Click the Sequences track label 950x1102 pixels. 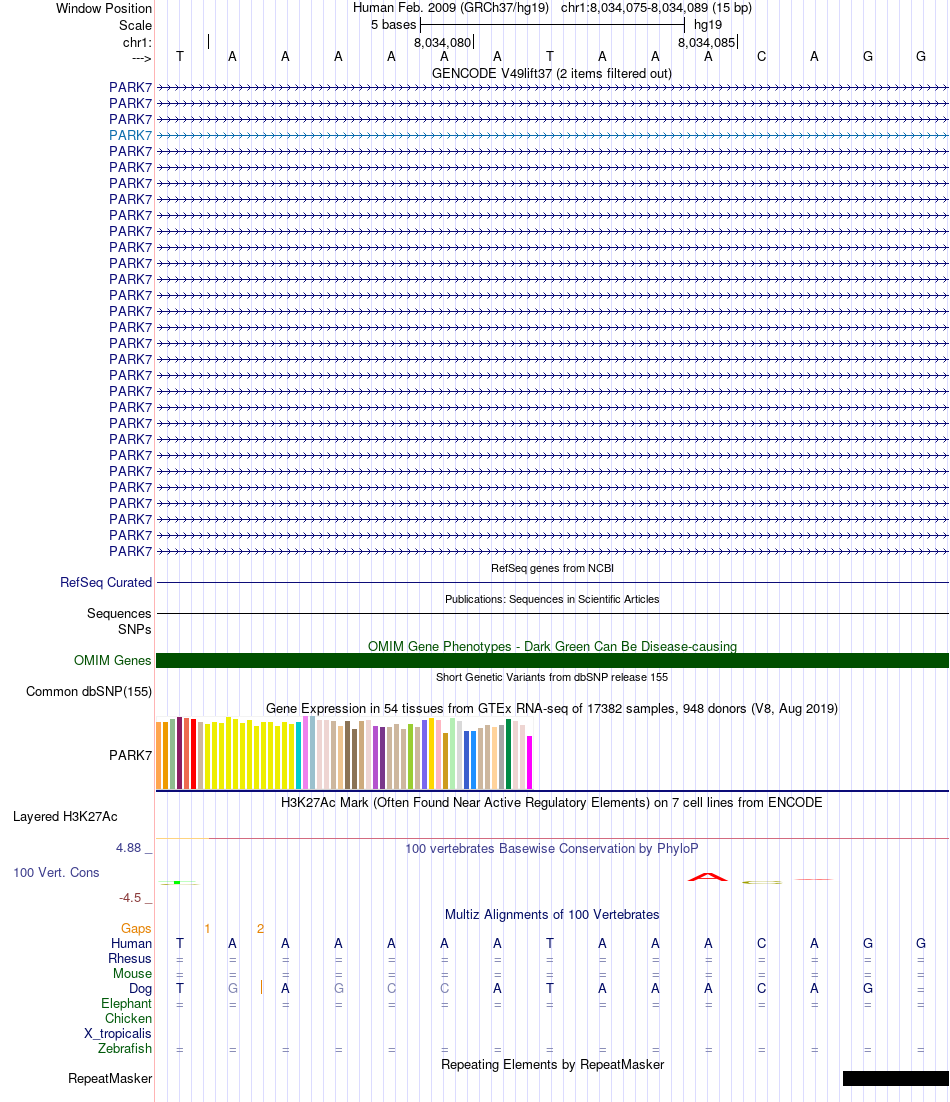pyautogui.click(x=119, y=613)
